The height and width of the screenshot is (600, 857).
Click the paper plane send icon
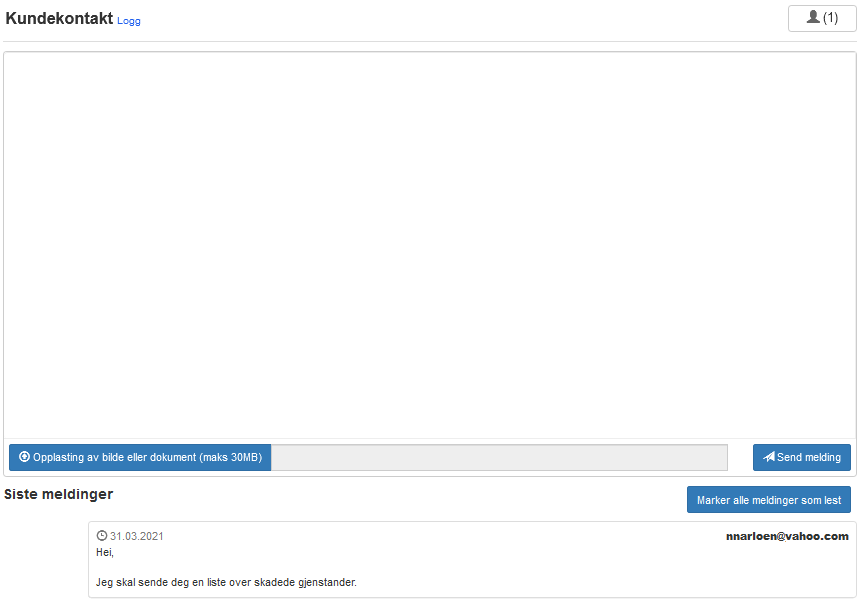768,457
